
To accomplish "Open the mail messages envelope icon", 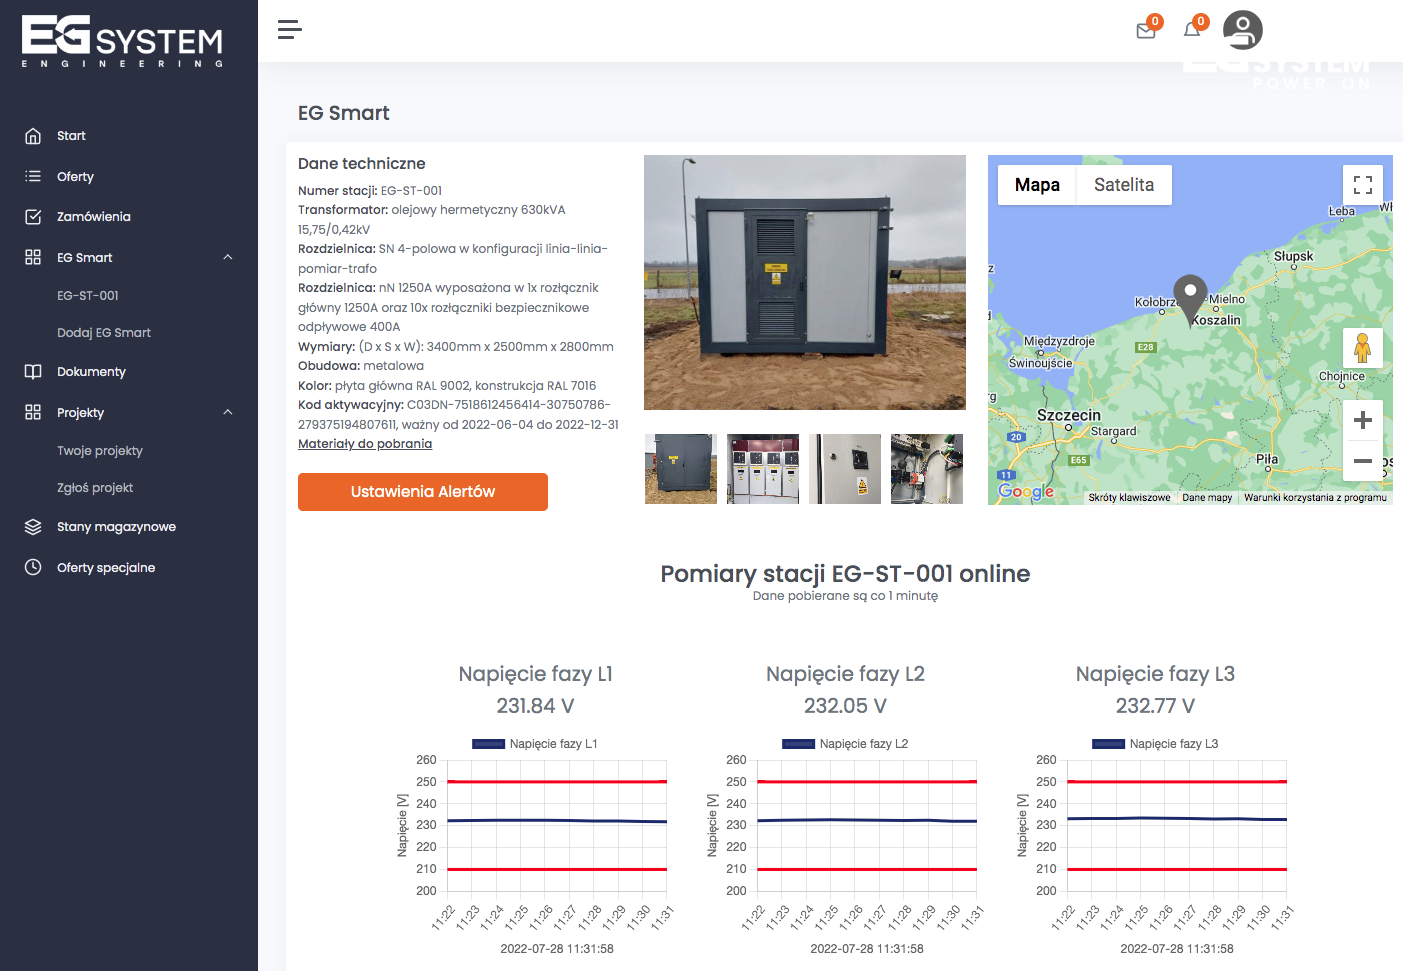I will coord(1146,31).
